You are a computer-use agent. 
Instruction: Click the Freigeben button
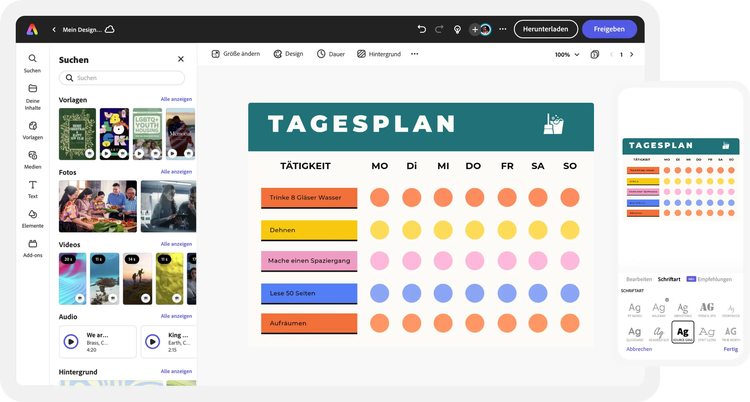click(609, 29)
